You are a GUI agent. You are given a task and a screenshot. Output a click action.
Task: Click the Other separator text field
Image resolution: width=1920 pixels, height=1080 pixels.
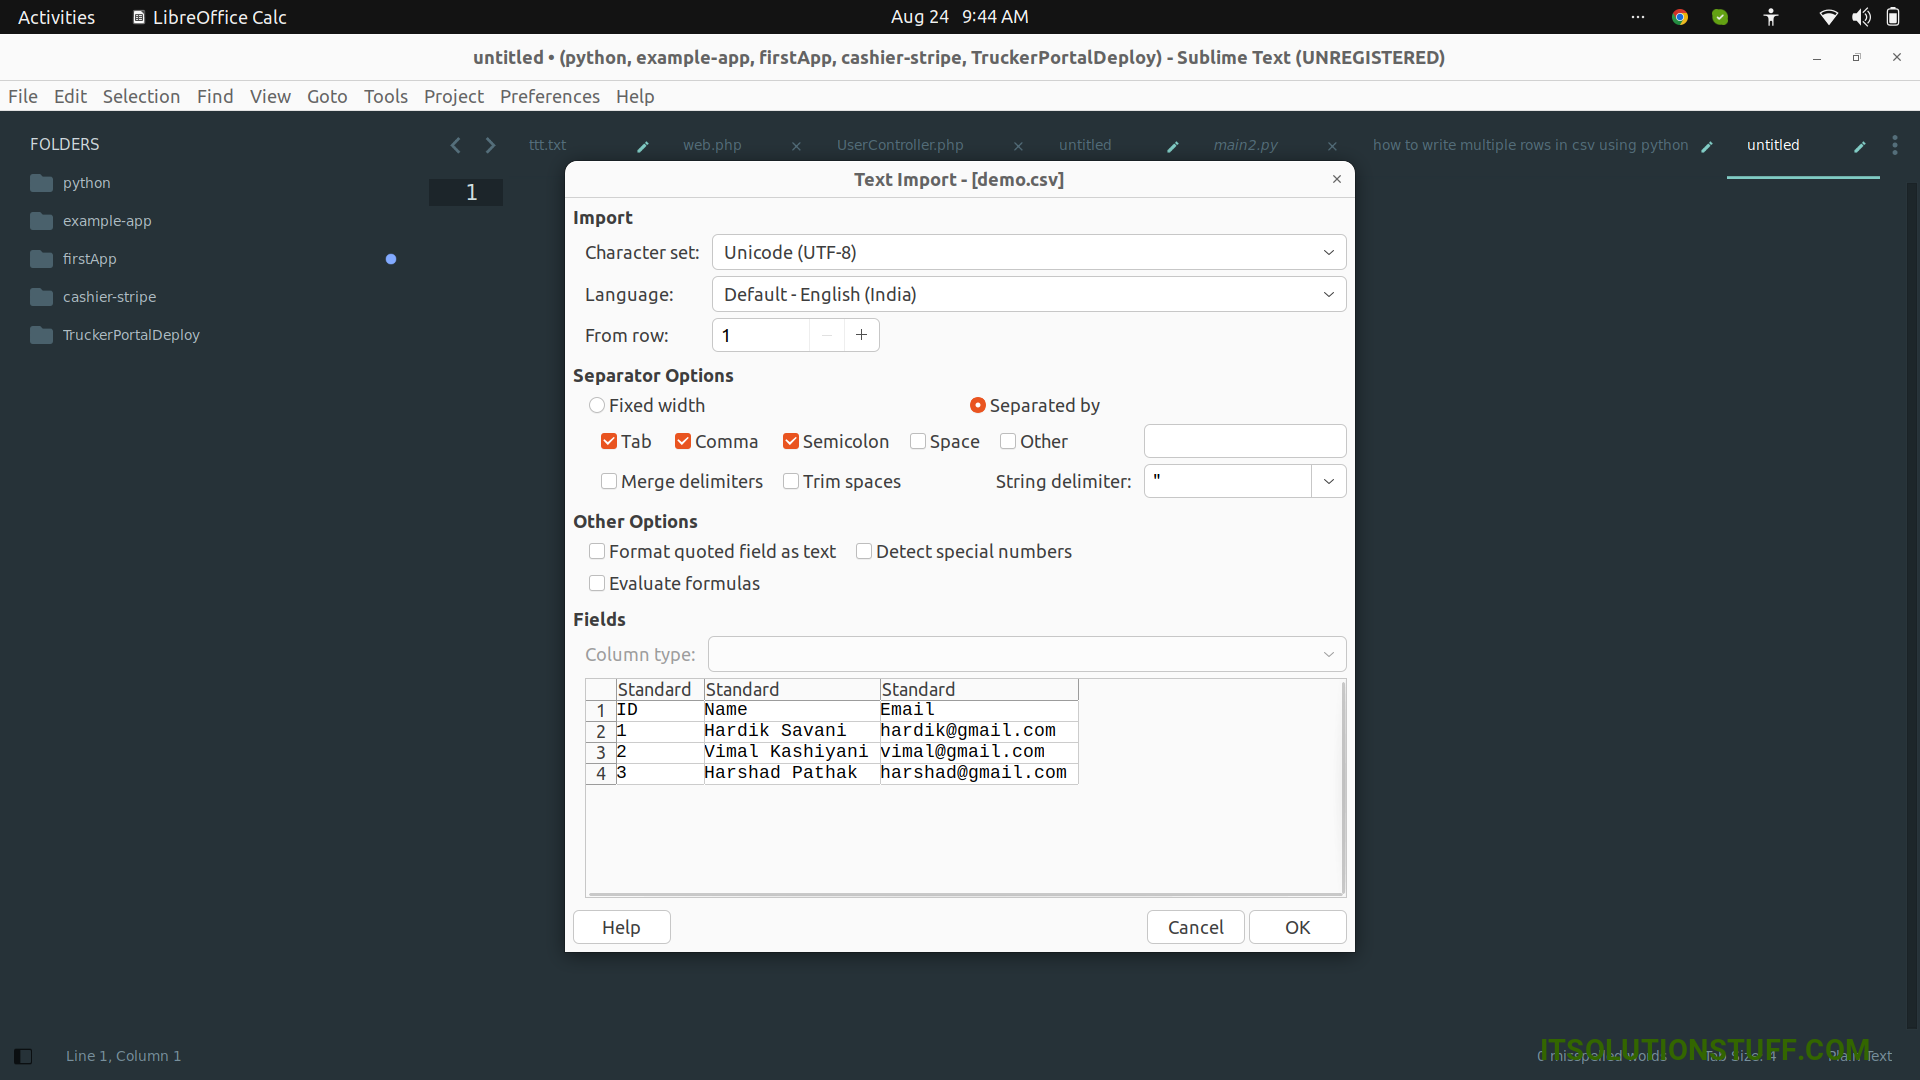[x=1245, y=441]
